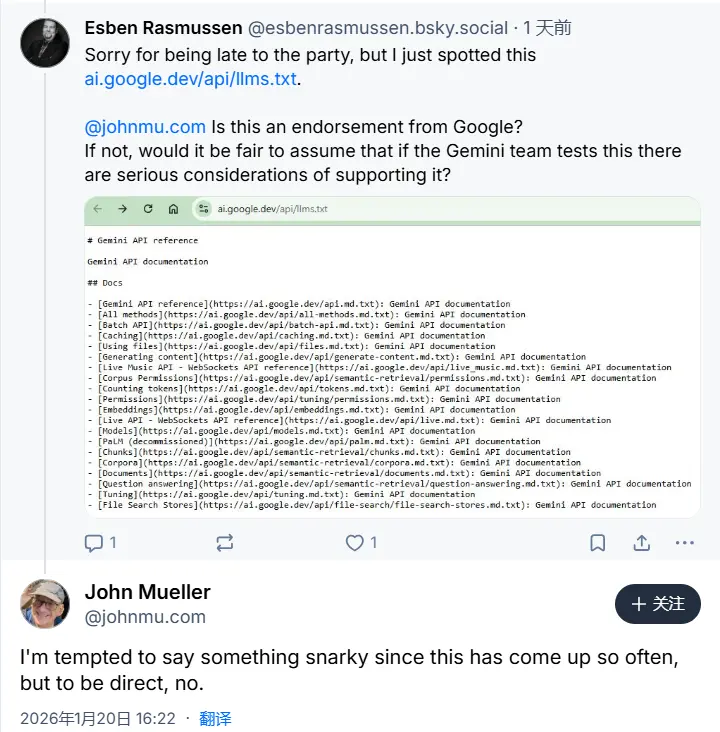Click the repost arrows icon
Image resolution: width=720 pixels, height=732 pixels.
[225, 543]
